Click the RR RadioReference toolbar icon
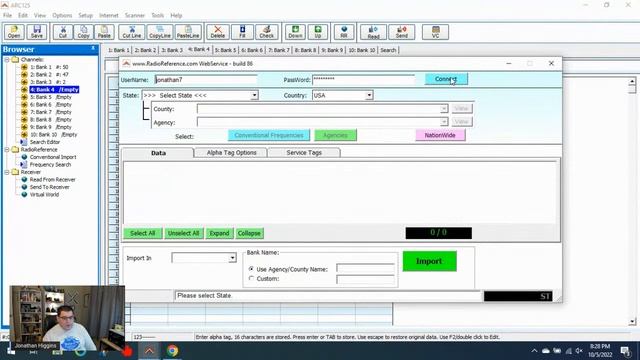This screenshot has height=360, width=640. coord(344,32)
